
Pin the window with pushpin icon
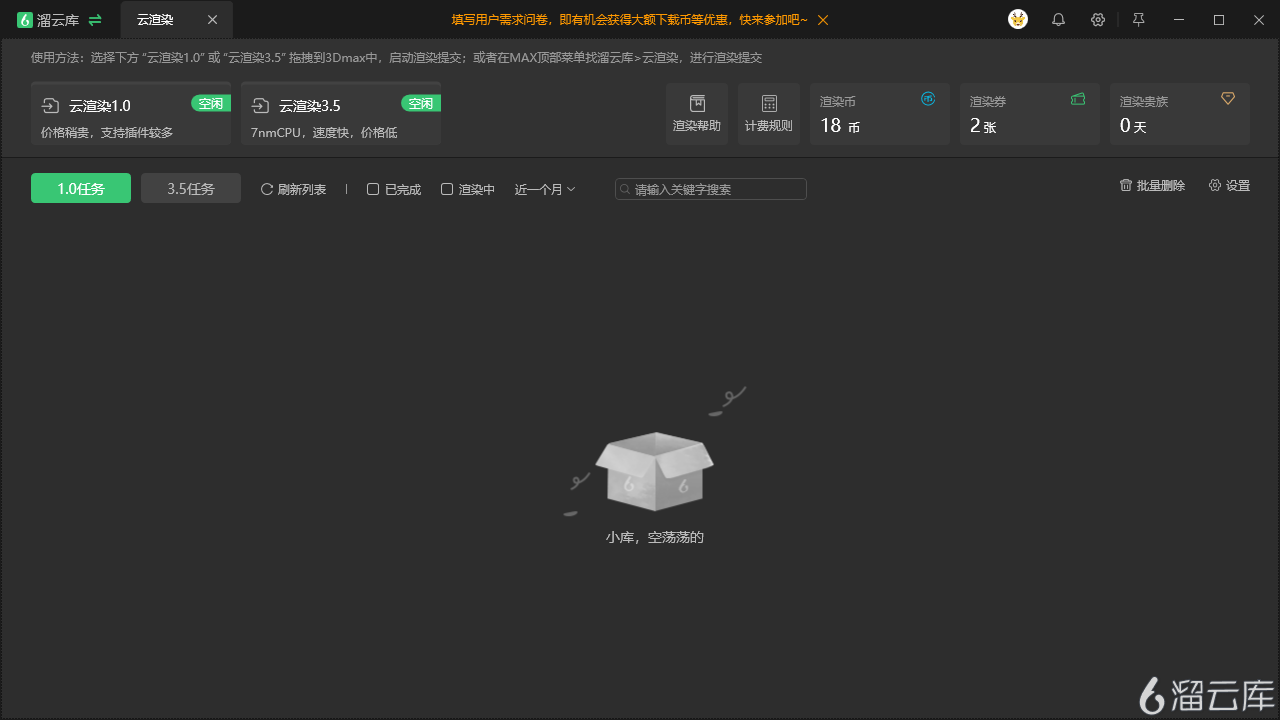pos(1138,20)
